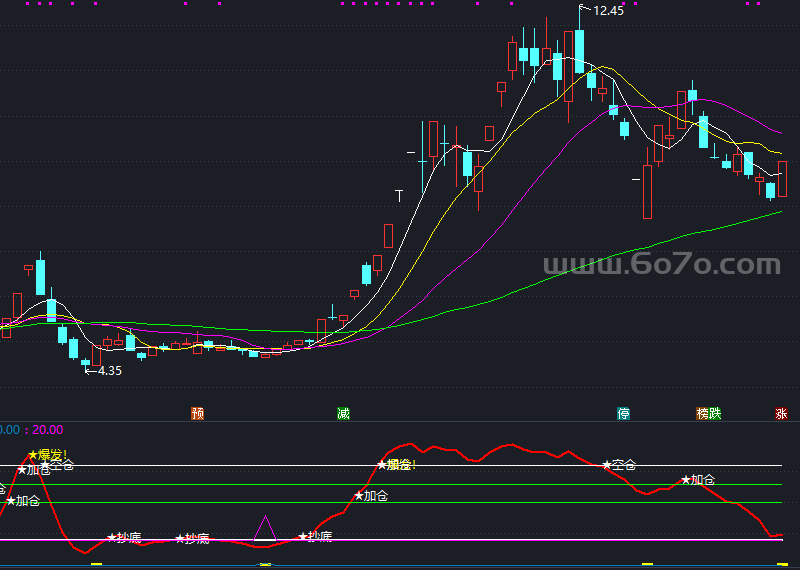800x570 pixels.
Task: Click the dark red 涨 event marker
Action: tap(781, 413)
